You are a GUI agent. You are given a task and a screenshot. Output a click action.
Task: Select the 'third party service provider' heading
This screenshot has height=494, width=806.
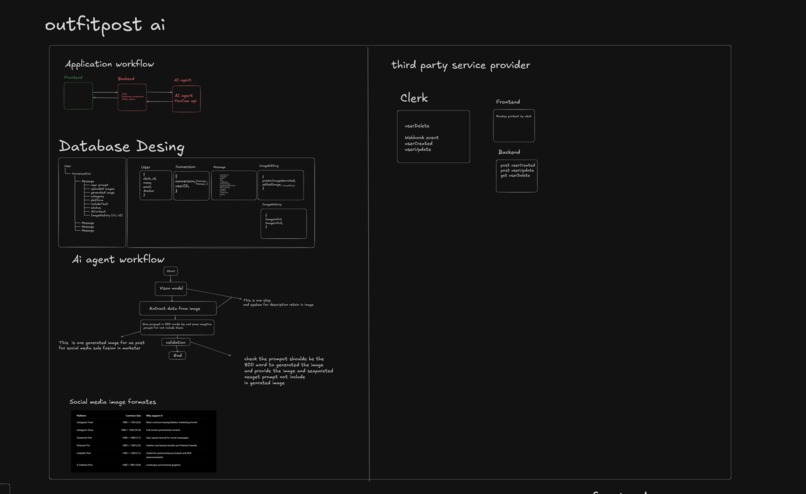click(x=461, y=65)
